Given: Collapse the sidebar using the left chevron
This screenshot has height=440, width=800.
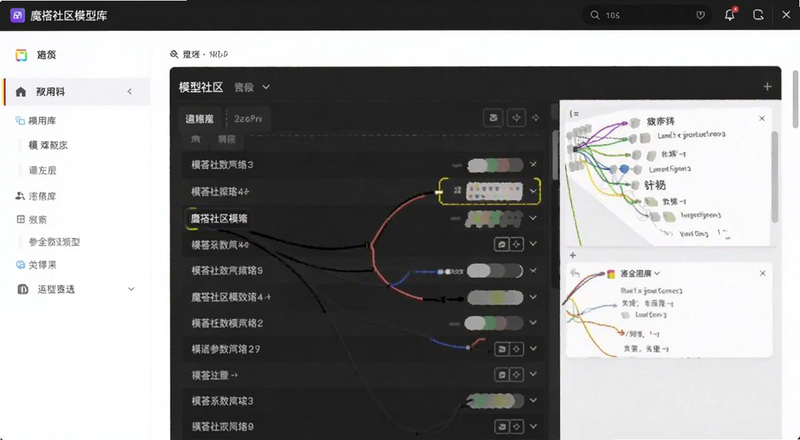Looking at the screenshot, I should 130,91.
